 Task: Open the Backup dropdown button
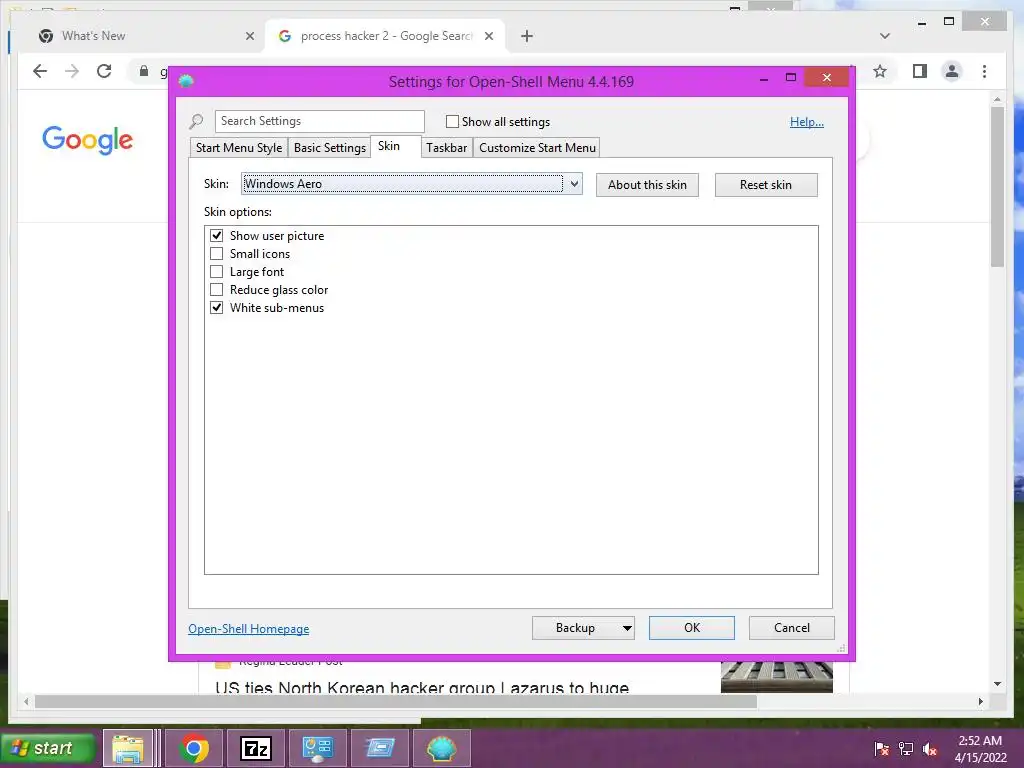click(583, 628)
